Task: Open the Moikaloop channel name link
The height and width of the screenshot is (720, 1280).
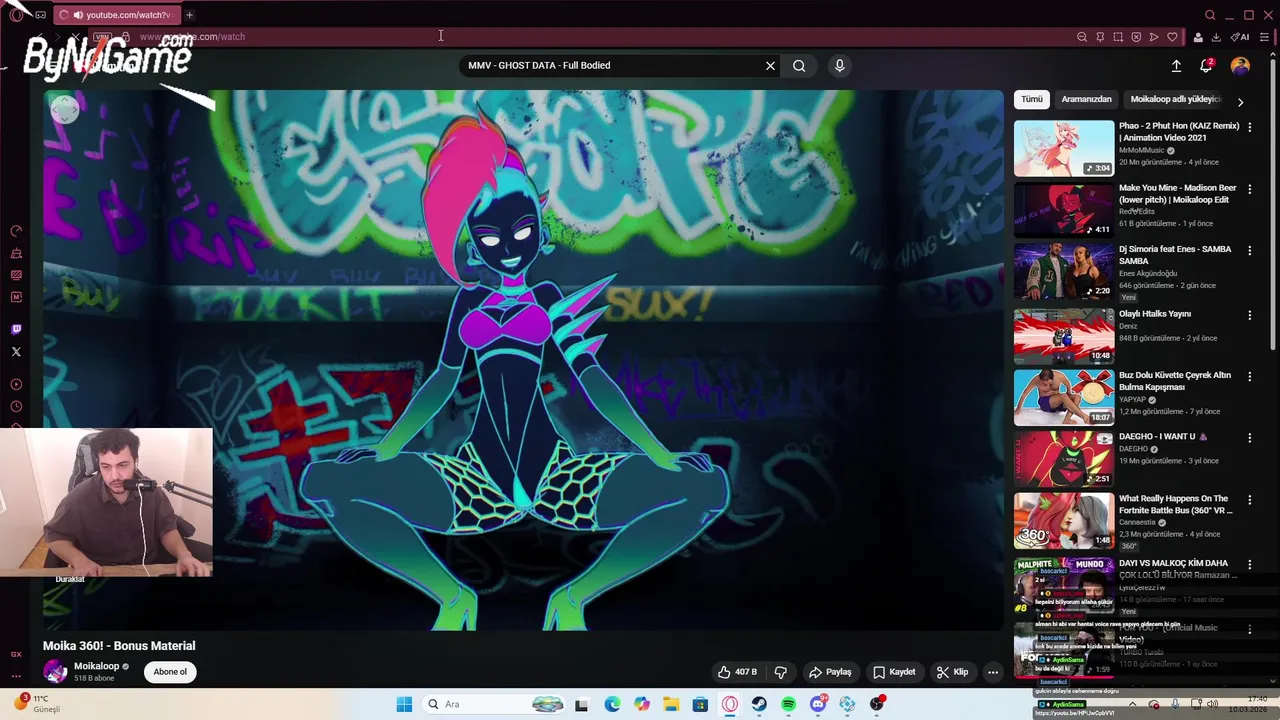Action: click(x=96, y=666)
